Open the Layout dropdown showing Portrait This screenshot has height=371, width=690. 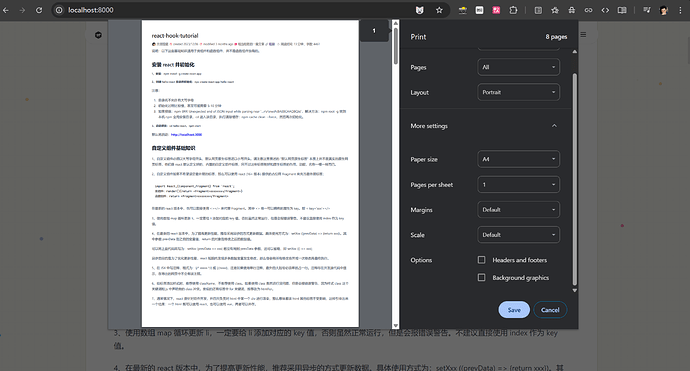[x=518, y=92]
